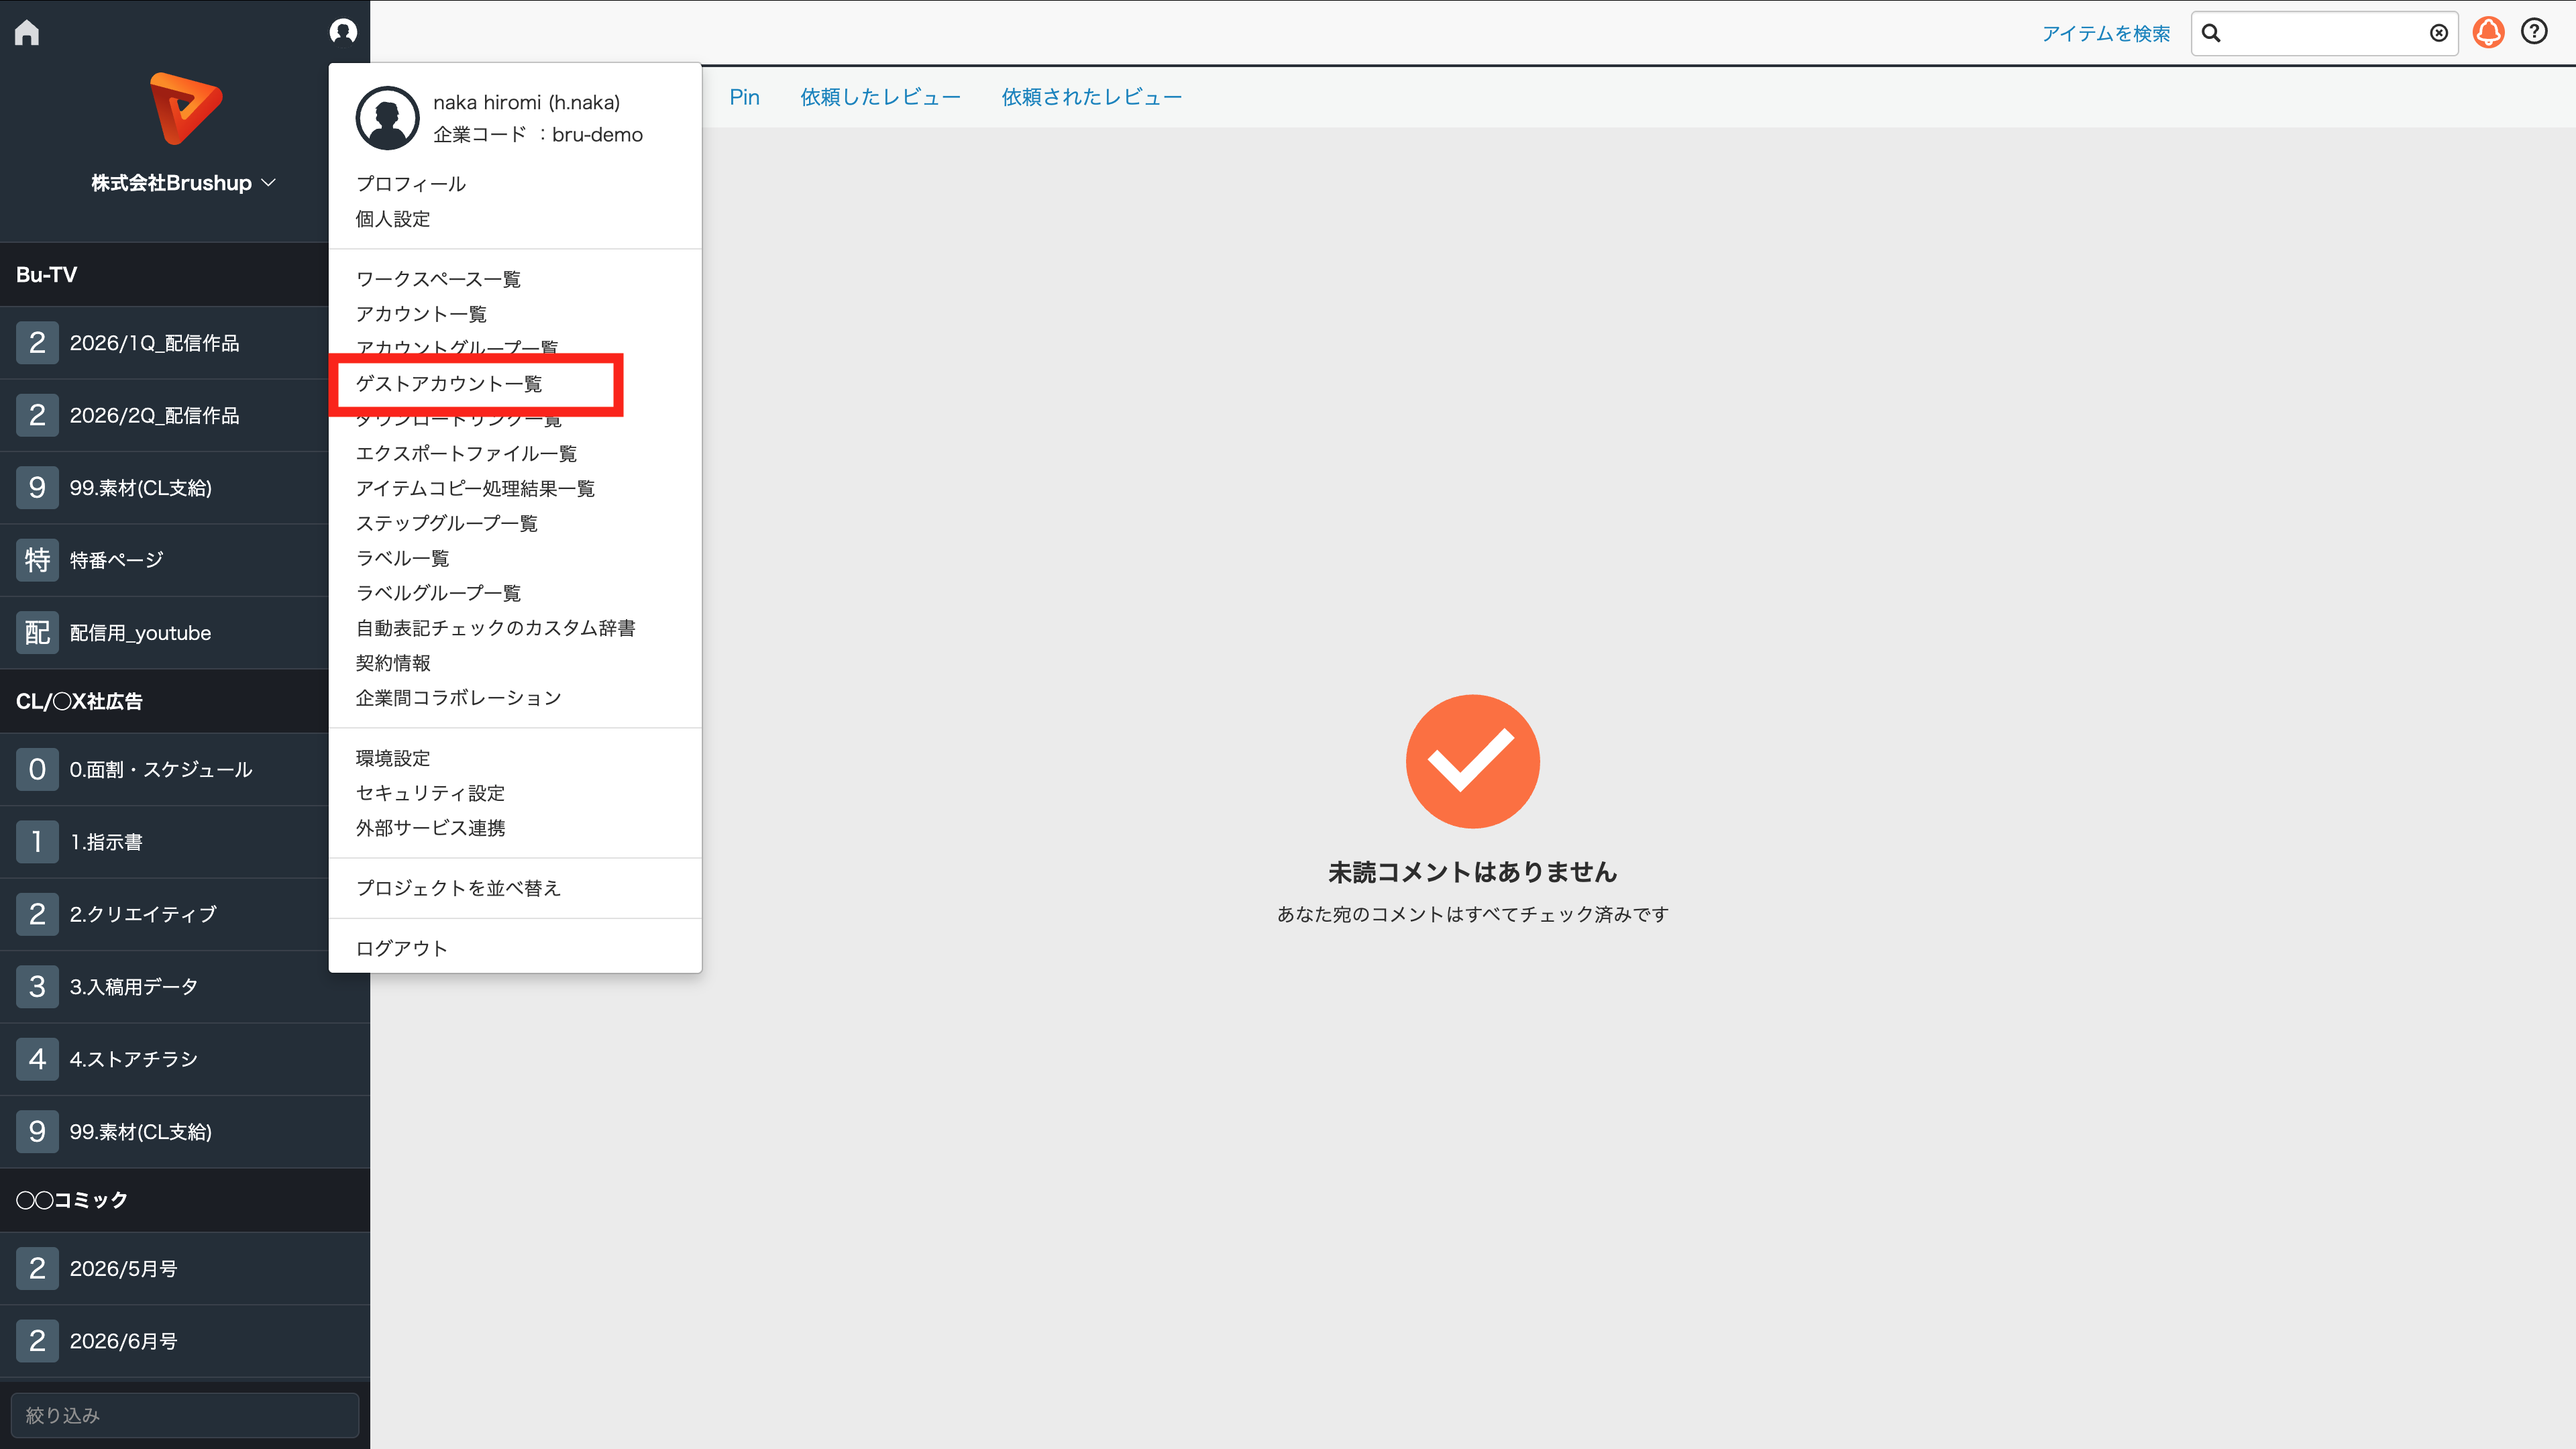Viewport: 2576px width, 1449px height.
Task: Click the magnifier search icon
Action: (2211, 33)
